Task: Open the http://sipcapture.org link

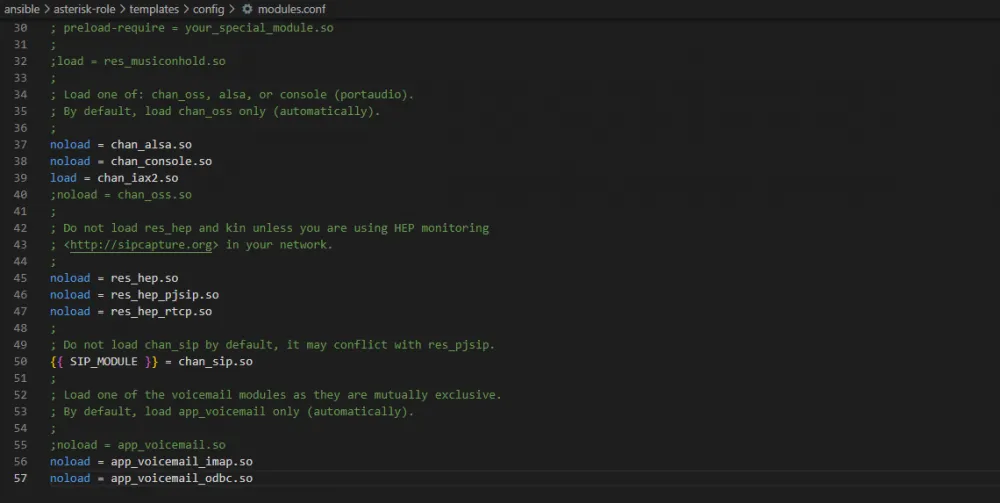Action: 141,245
